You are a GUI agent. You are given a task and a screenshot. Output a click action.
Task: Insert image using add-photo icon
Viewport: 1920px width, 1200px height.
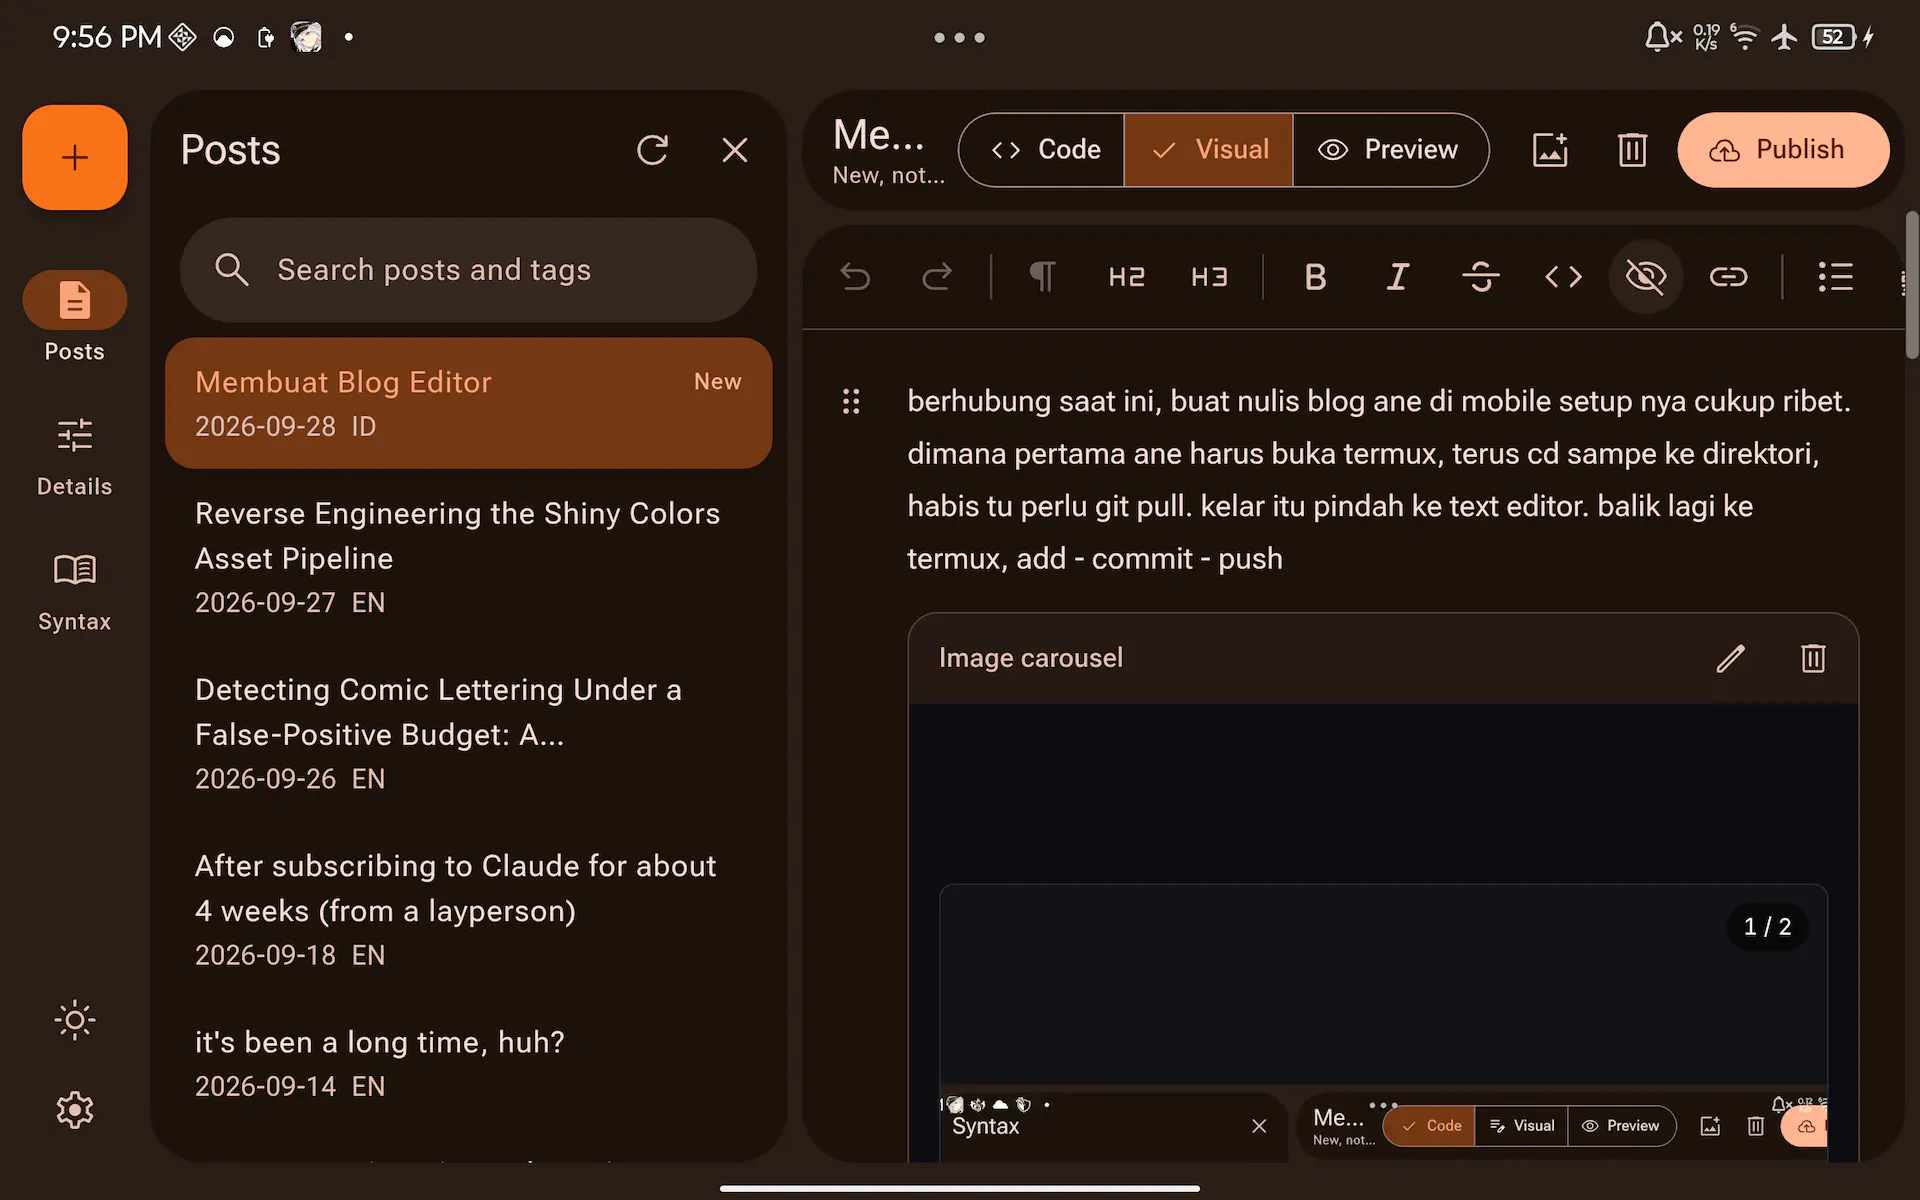pyautogui.click(x=1550, y=150)
